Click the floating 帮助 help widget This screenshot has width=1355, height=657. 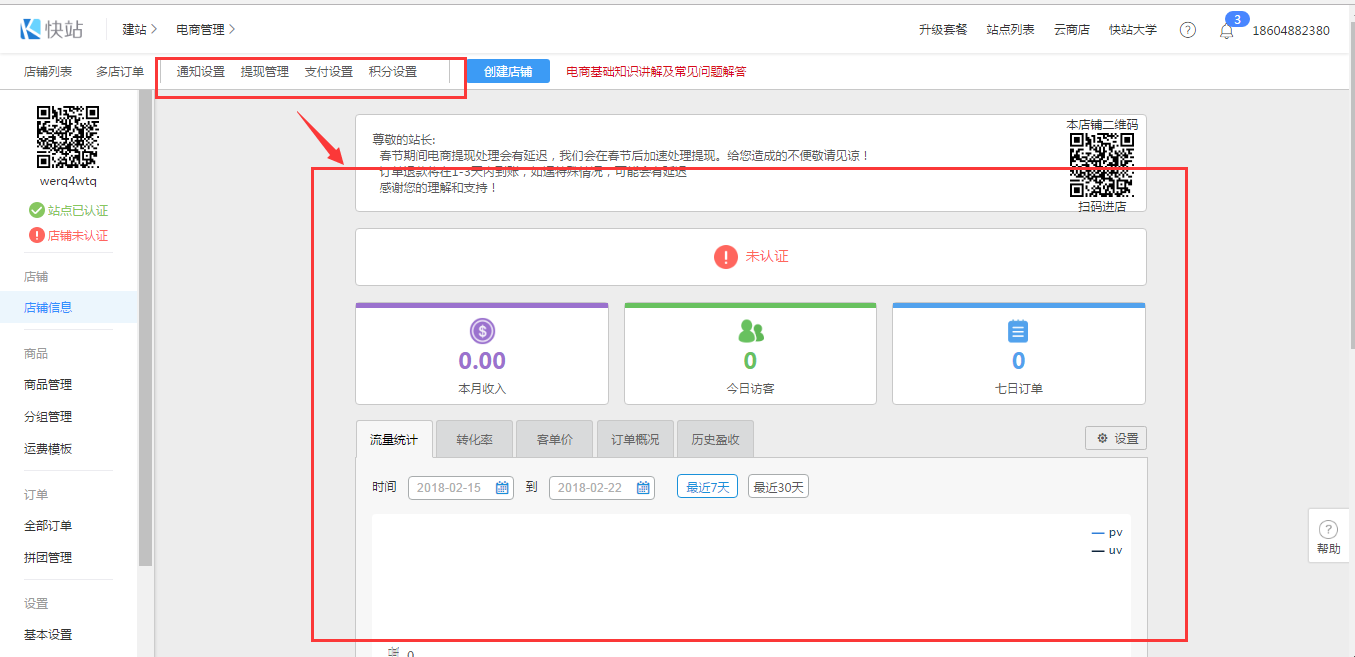tap(1328, 537)
